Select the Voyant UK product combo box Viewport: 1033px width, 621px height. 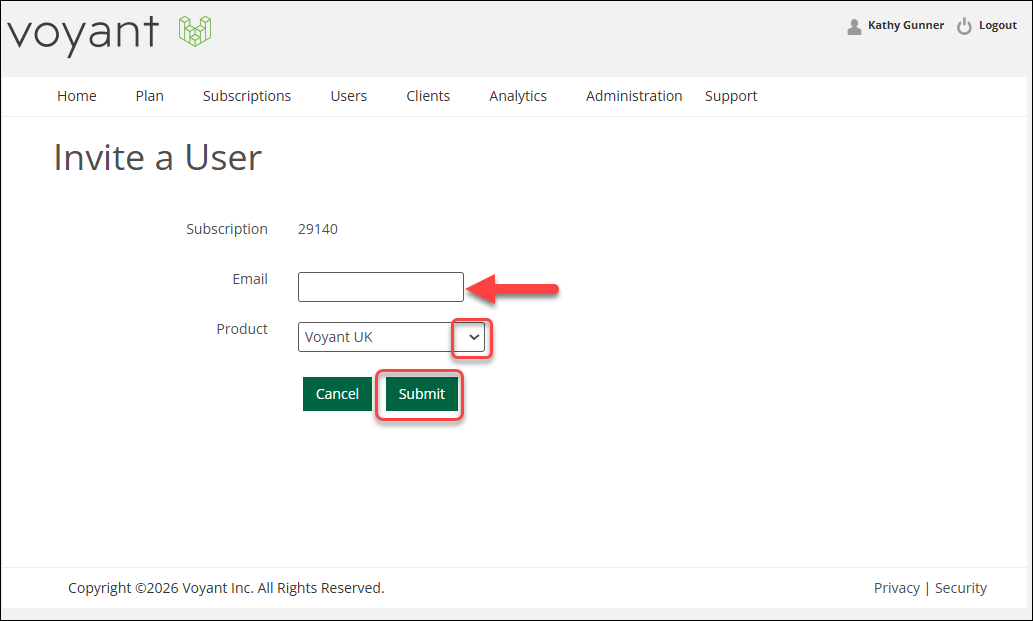391,337
